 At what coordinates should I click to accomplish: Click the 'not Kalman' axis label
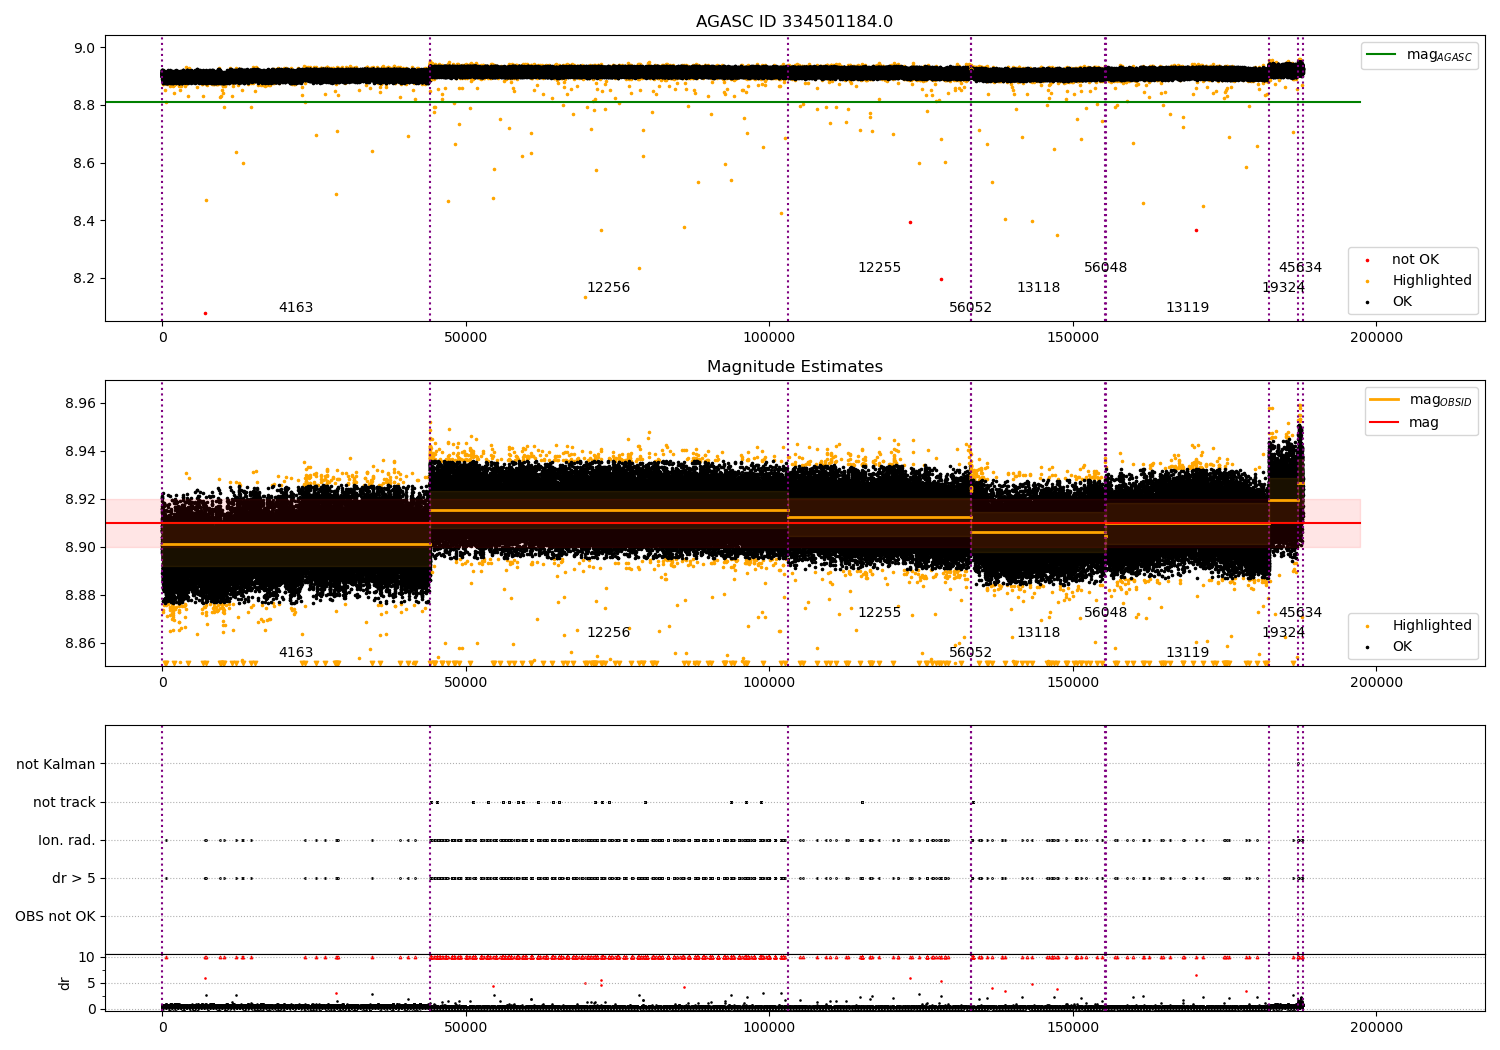56,764
